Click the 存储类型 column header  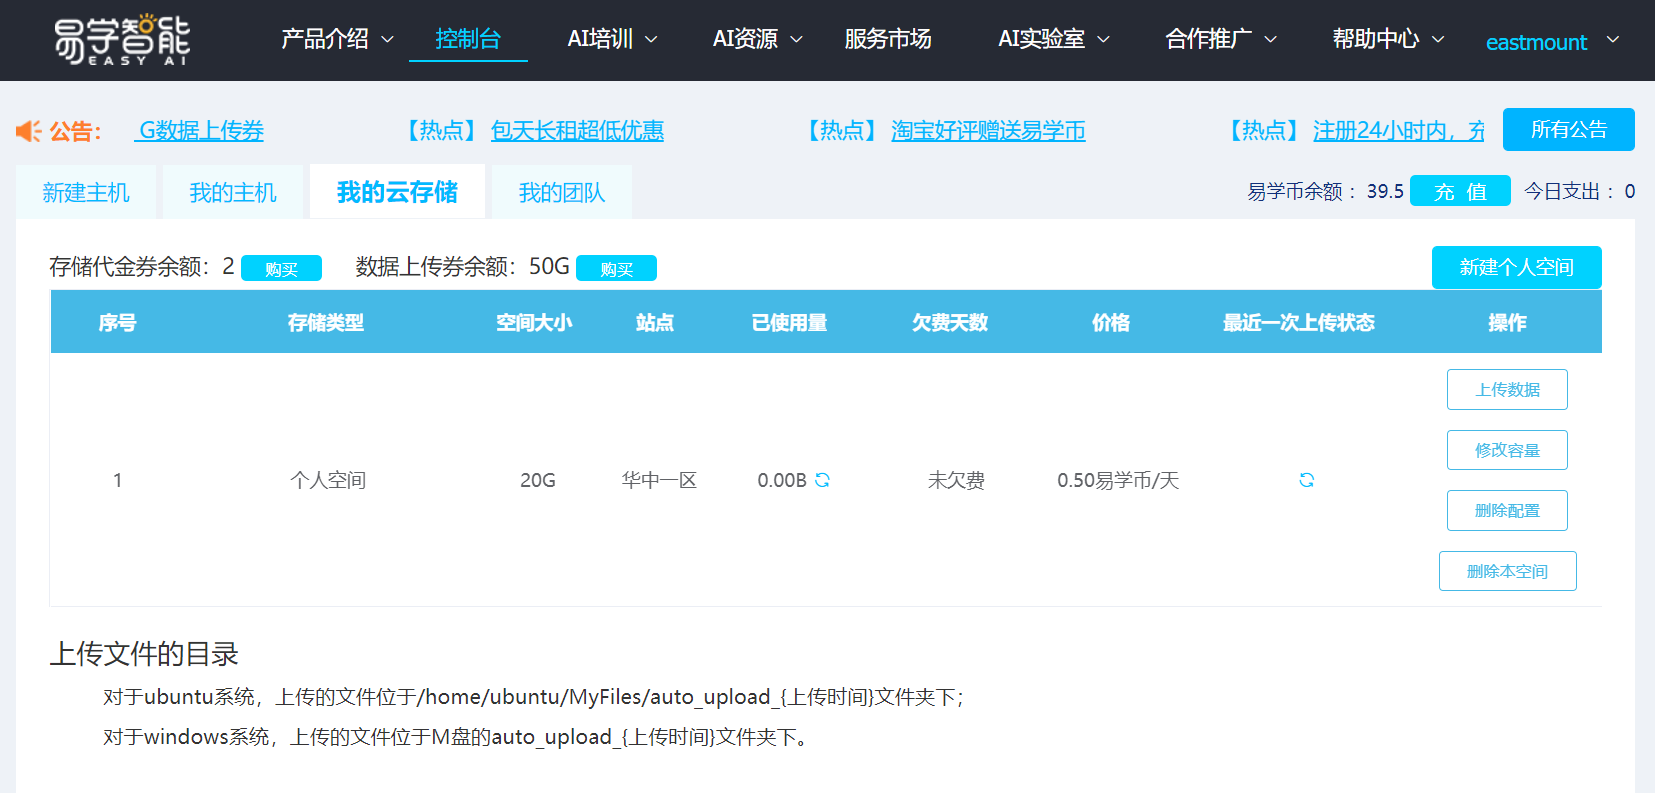(x=325, y=322)
